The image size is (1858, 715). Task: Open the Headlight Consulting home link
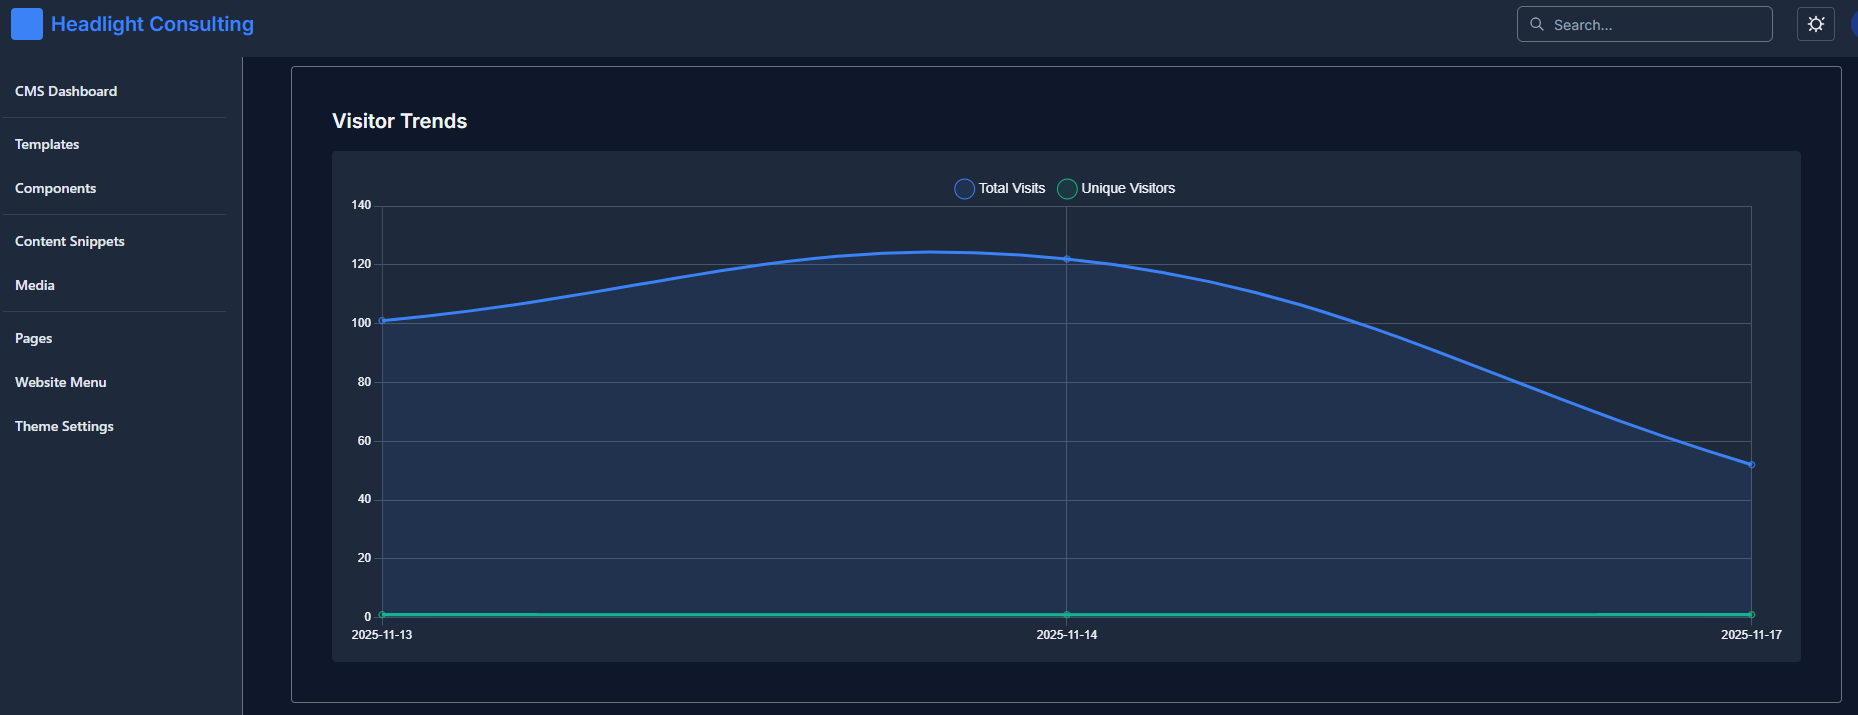point(152,24)
